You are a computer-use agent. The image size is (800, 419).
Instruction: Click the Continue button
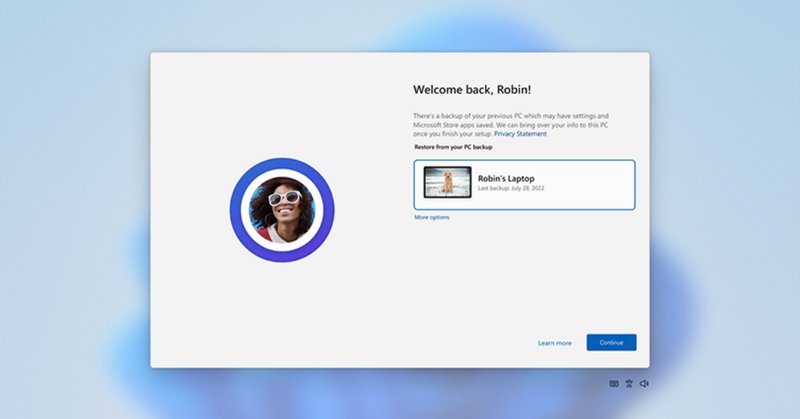pyautogui.click(x=611, y=342)
